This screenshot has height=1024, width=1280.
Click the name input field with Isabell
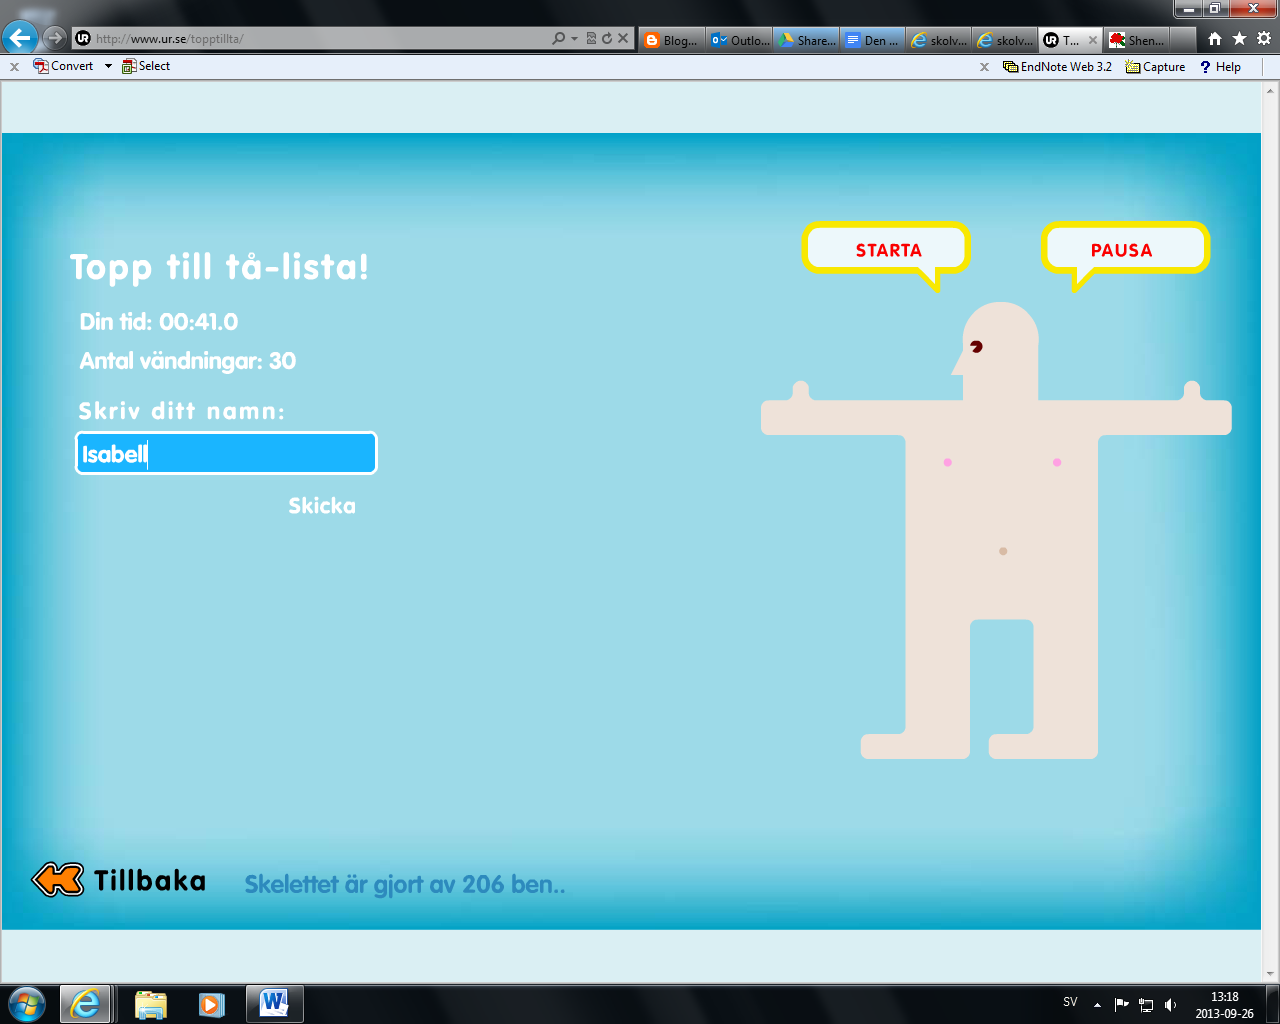click(x=226, y=453)
